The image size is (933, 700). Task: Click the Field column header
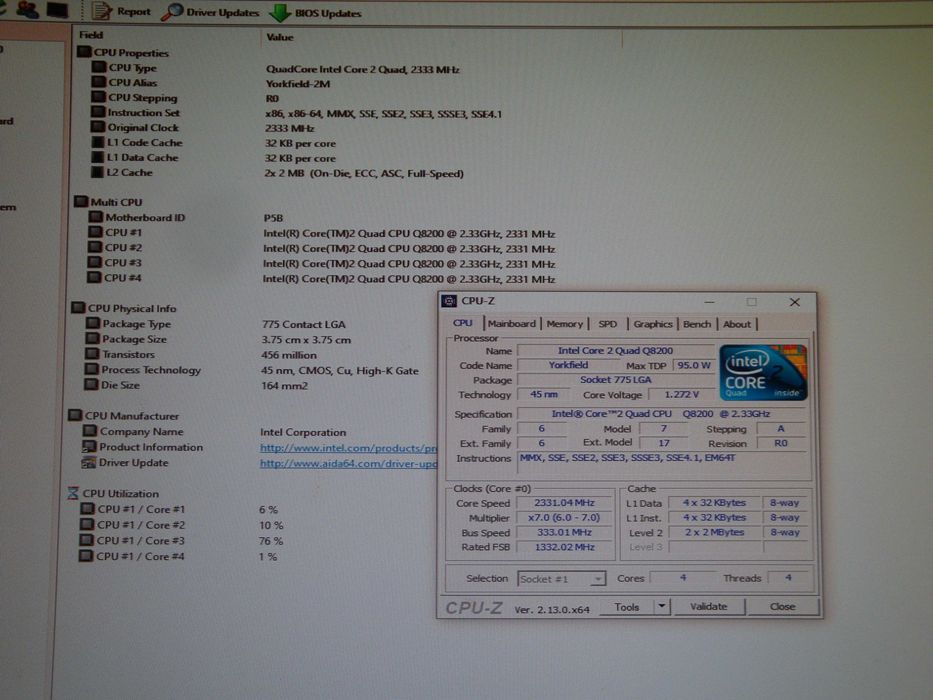(91, 35)
